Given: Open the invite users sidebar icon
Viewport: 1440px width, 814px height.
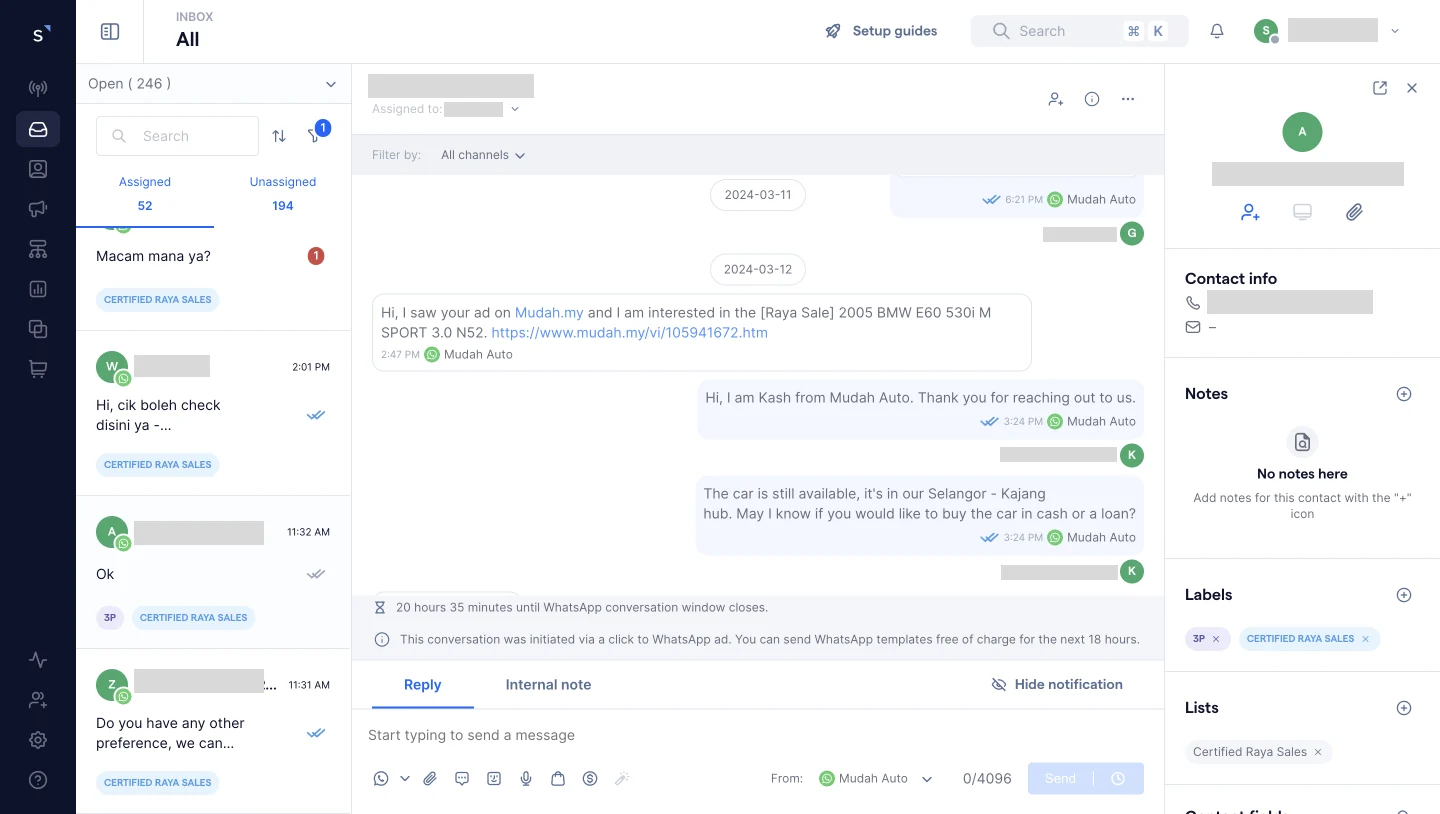Looking at the screenshot, I should tap(38, 700).
